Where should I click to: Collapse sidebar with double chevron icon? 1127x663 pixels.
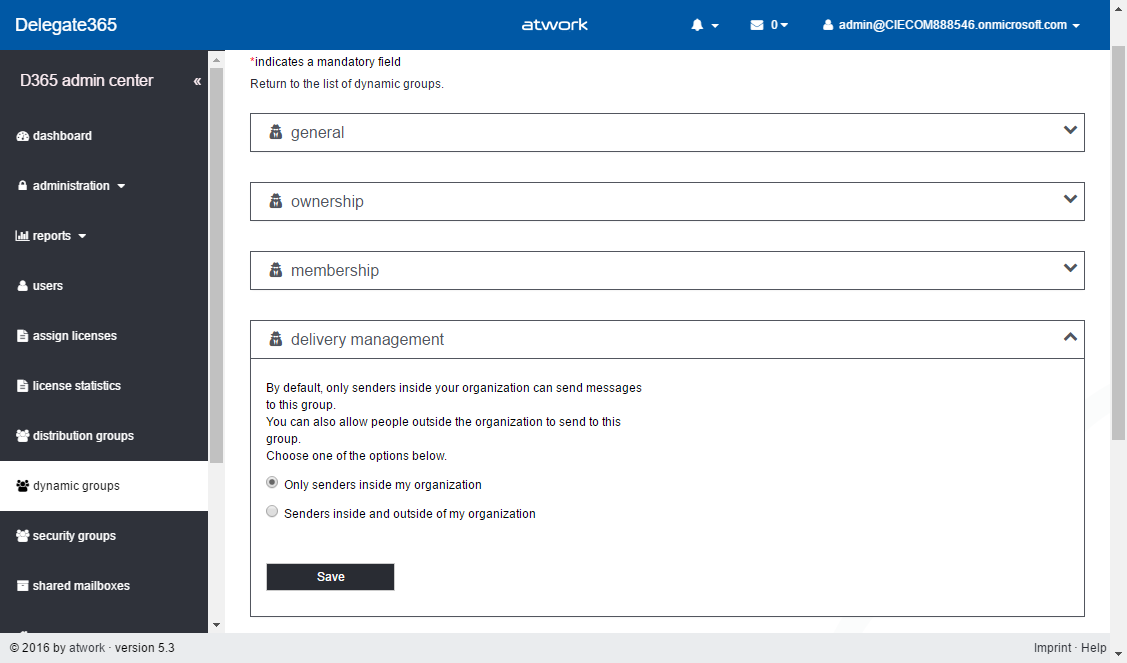(197, 81)
